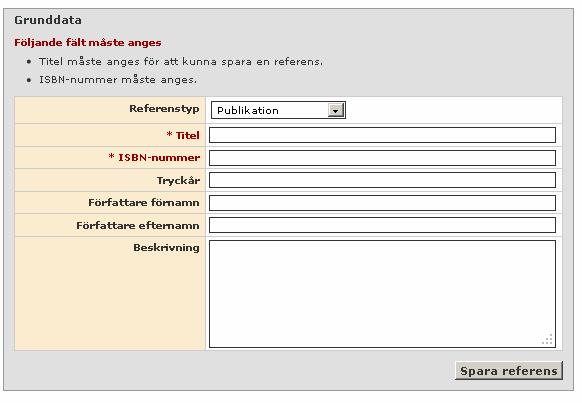This screenshot has height=403, width=582.
Task: Click the Författare efternamn input field
Action: (x=382, y=225)
